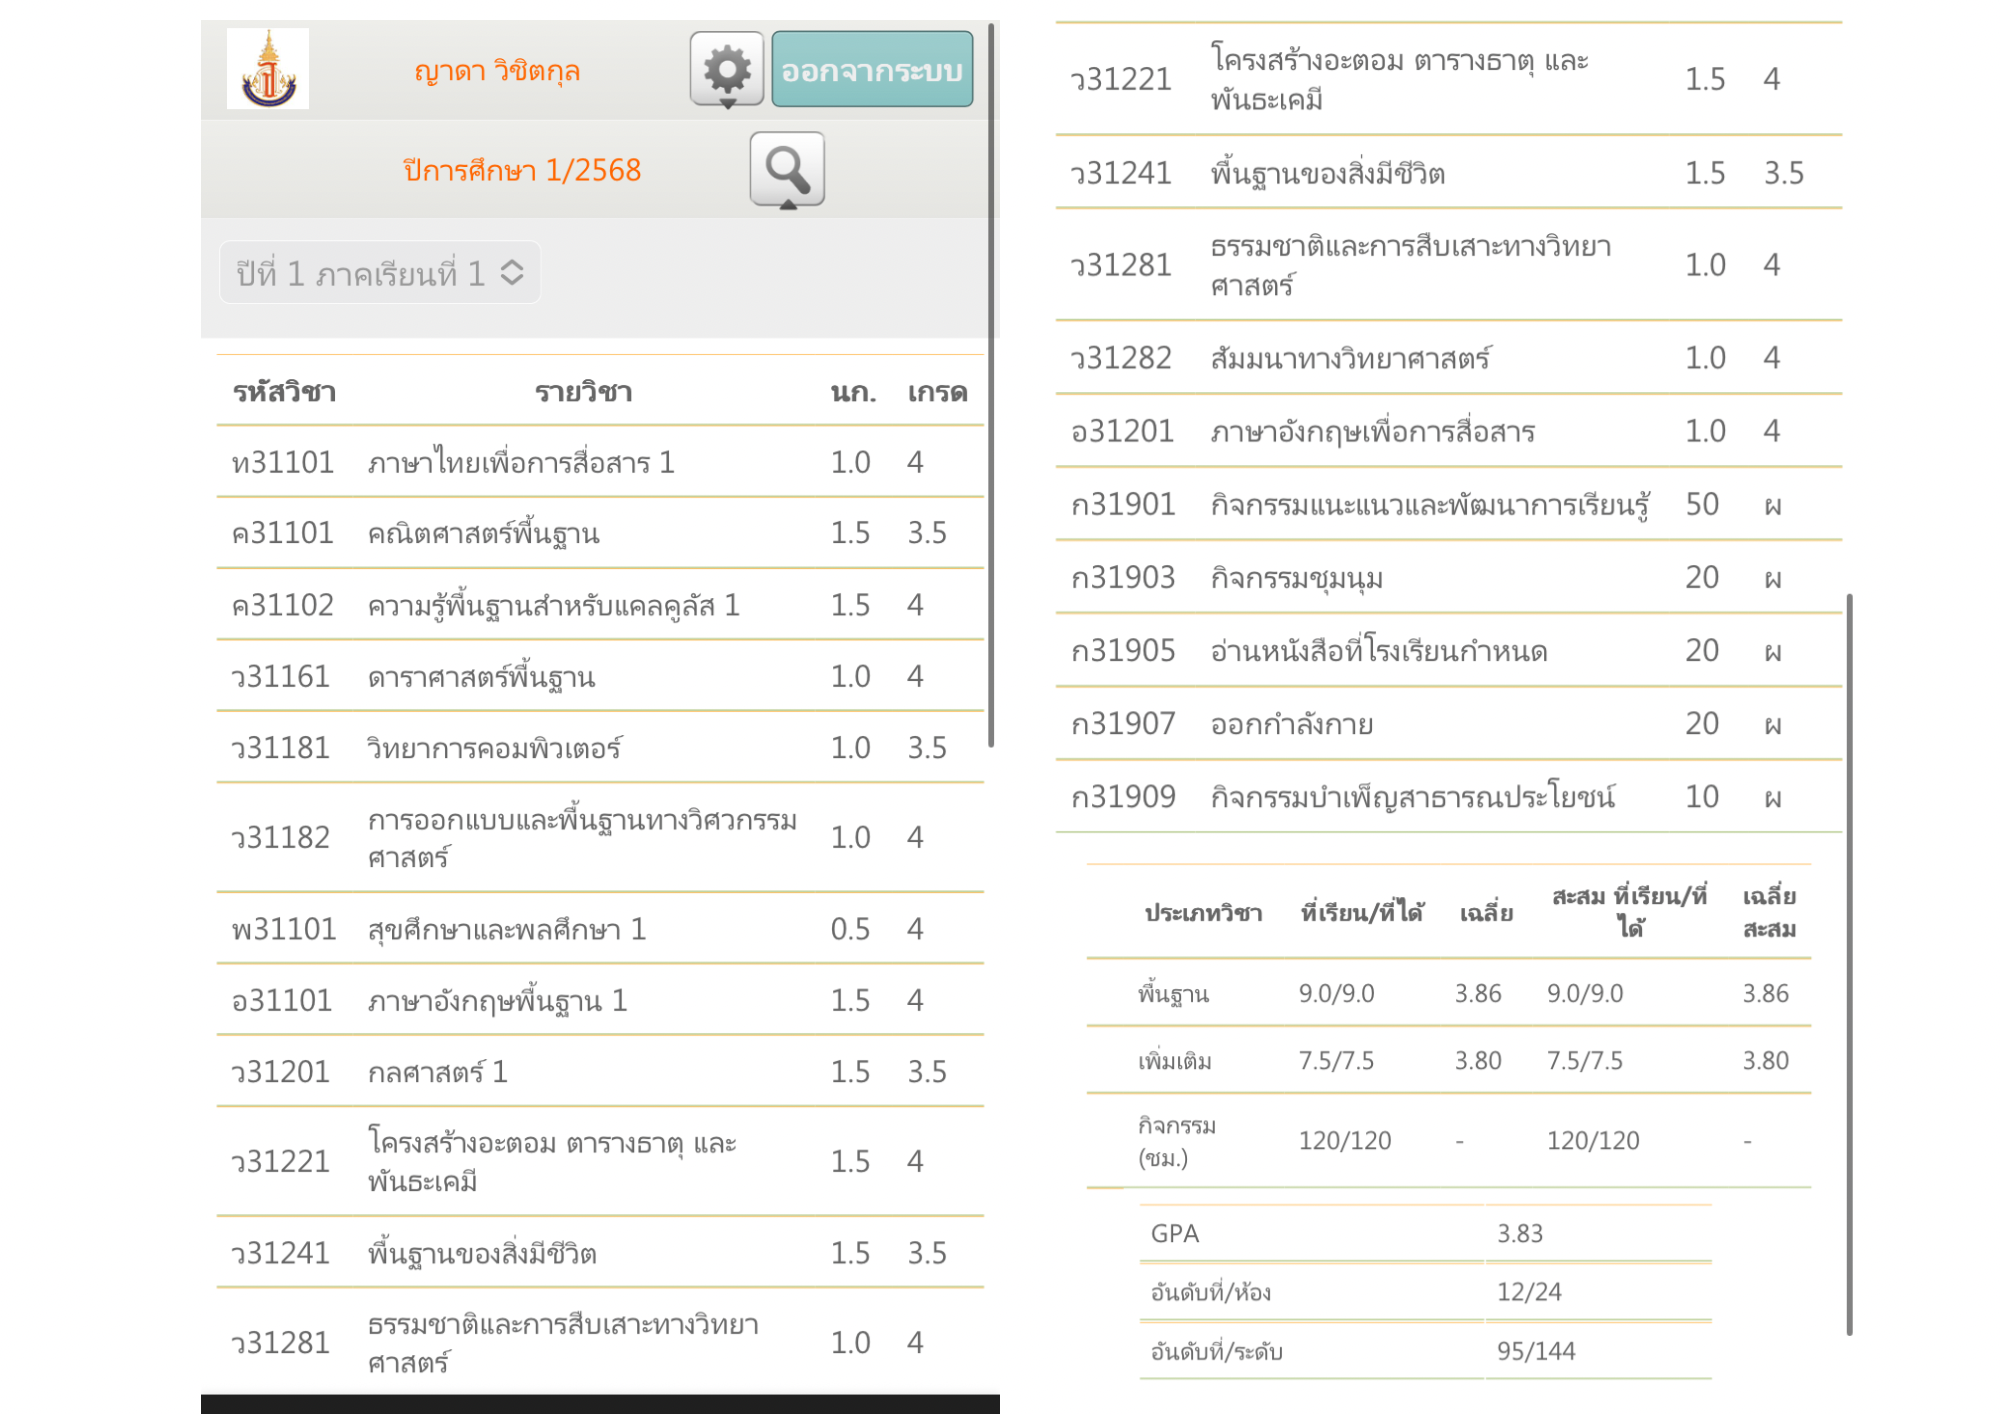Click the magnifying glass search icon
The width and height of the screenshot is (2000, 1415).
(787, 169)
